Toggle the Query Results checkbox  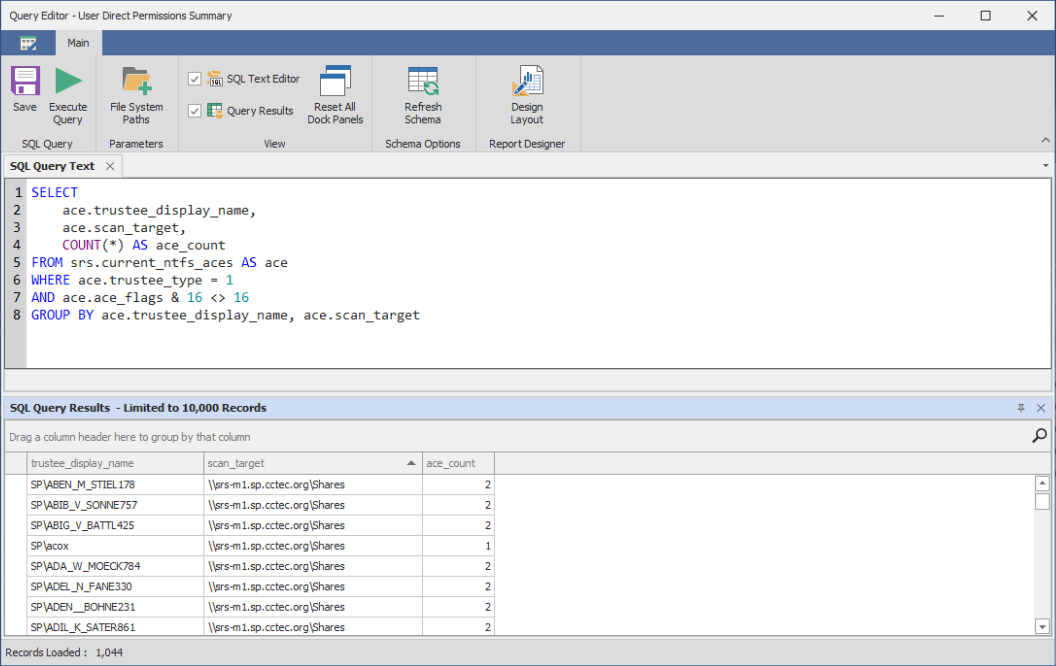(x=195, y=111)
